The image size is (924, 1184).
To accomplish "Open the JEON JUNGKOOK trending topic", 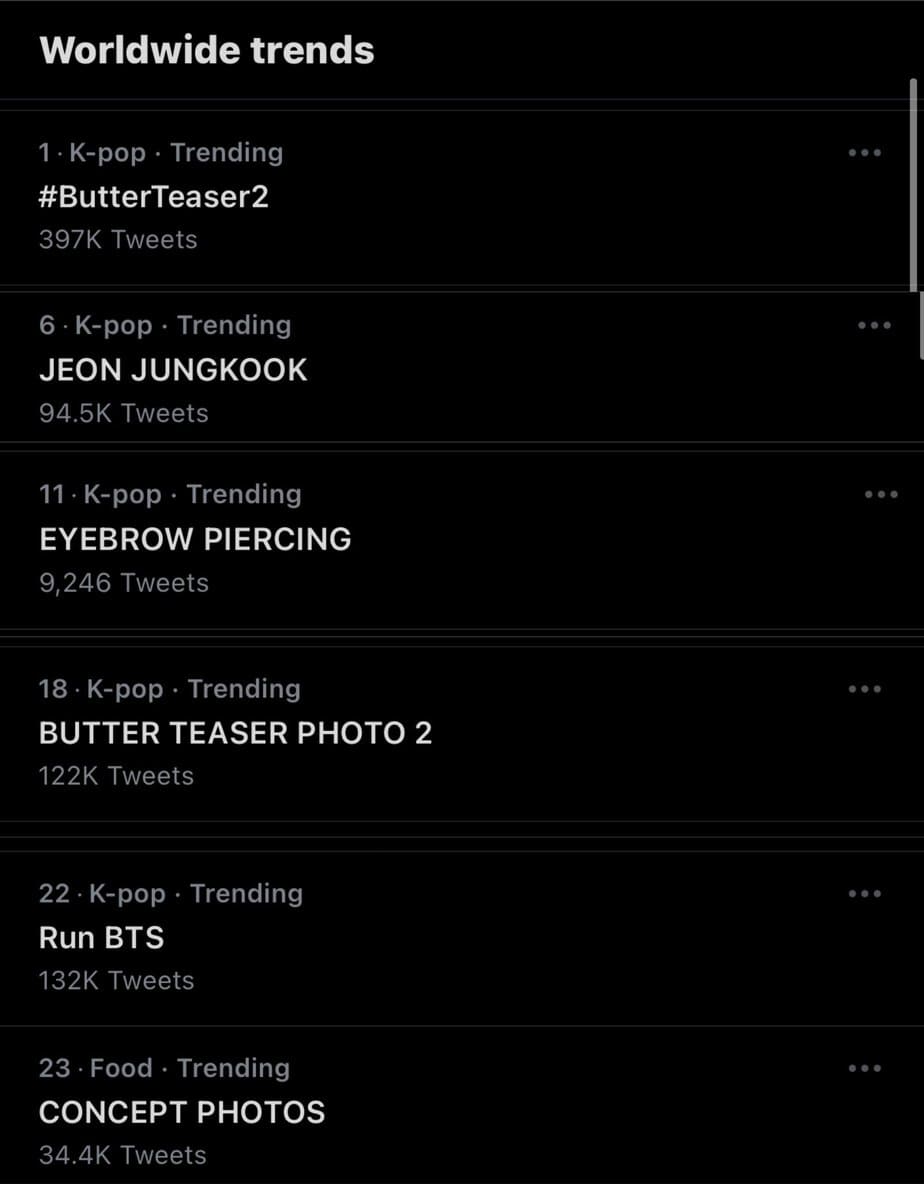I will 173,370.
